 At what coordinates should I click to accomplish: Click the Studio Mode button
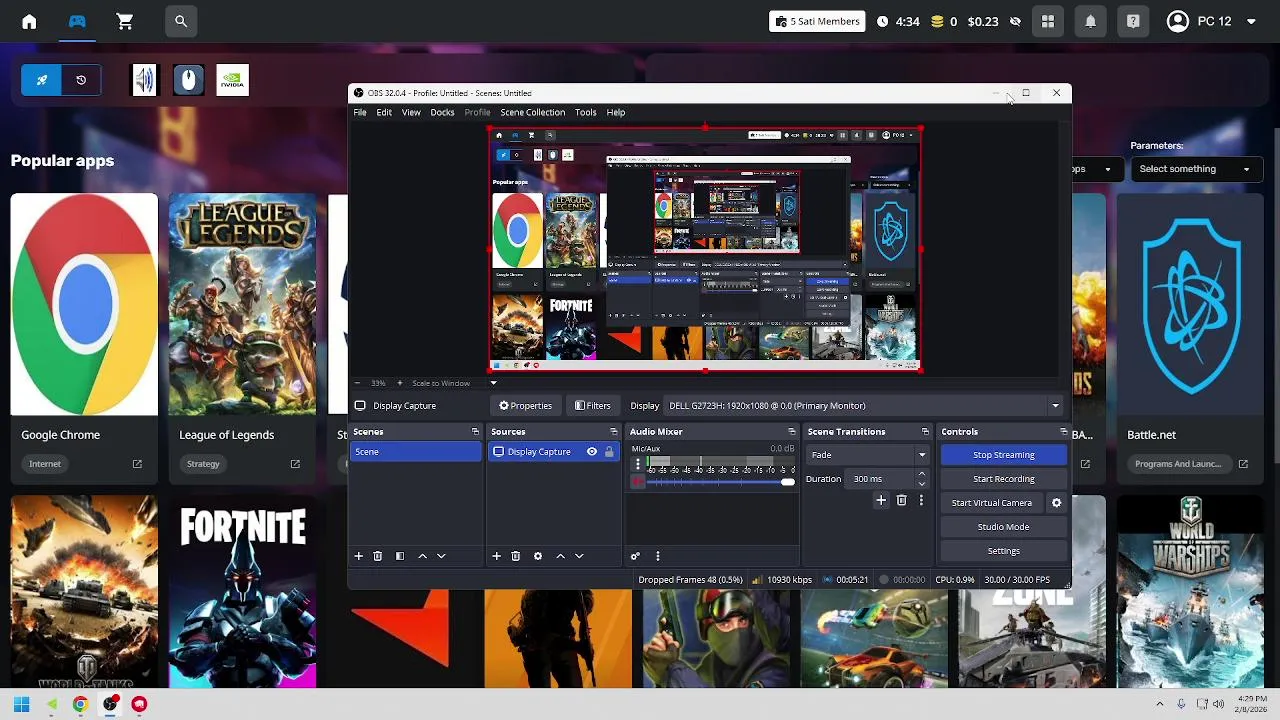click(1003, 527)
